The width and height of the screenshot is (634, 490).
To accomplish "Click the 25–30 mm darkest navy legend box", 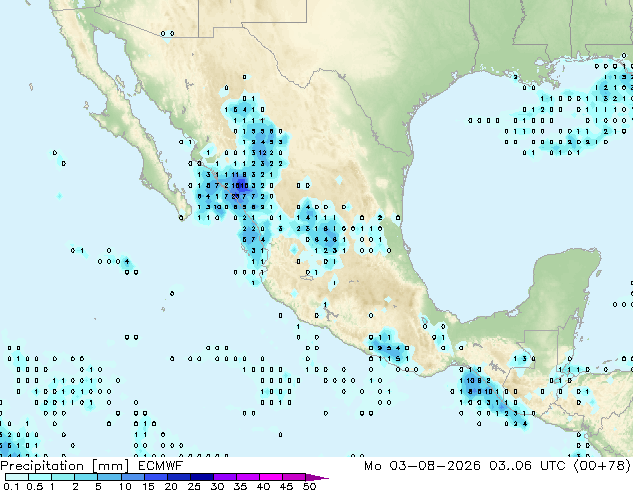I will (202, 477).
